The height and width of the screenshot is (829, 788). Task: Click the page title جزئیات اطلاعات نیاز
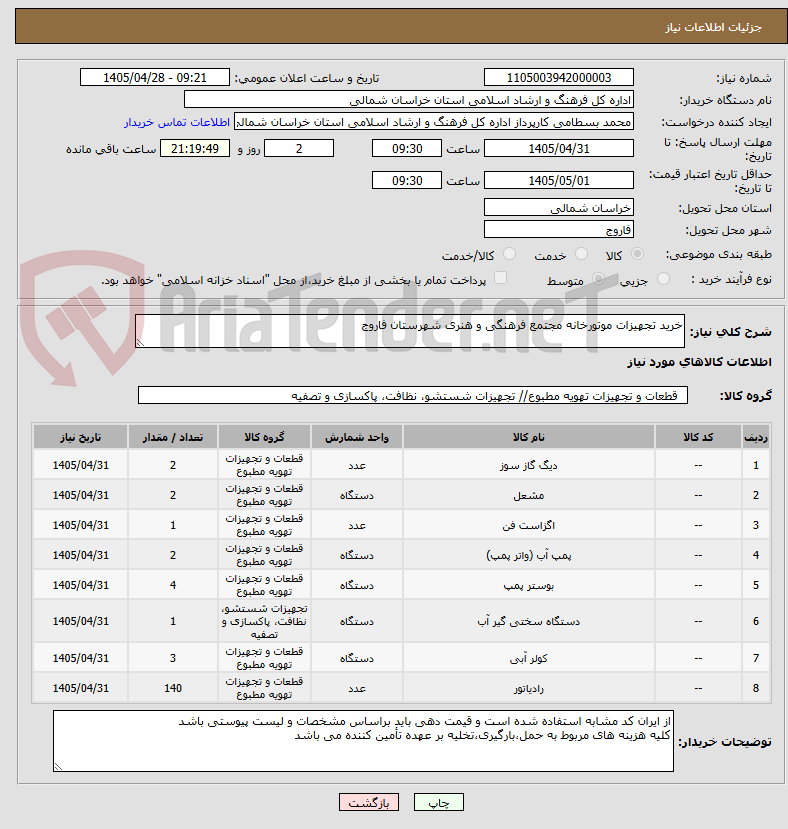point(713,27)
